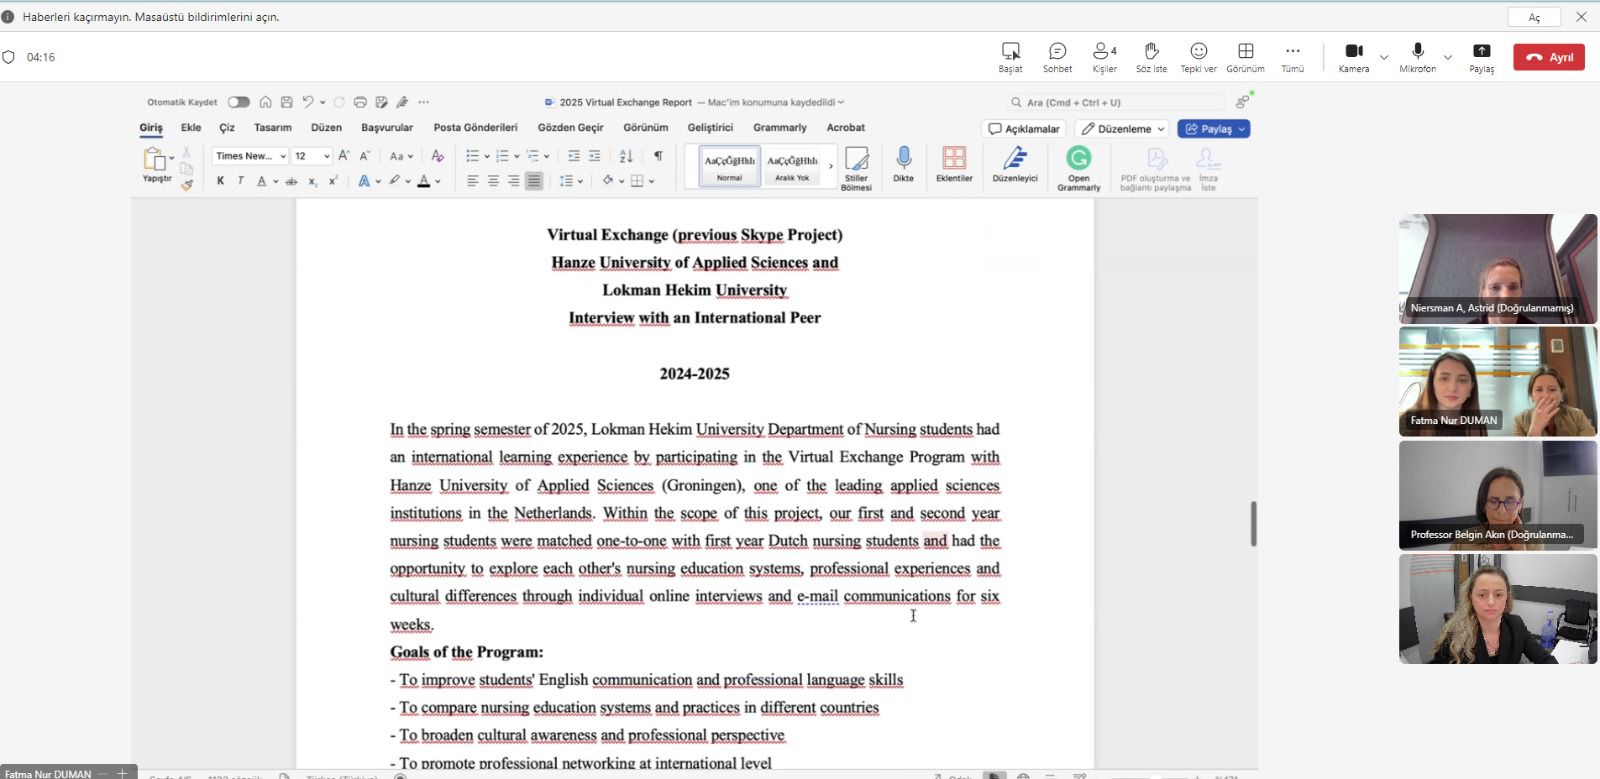Click the Format Painter brush icon
Viewport: 1600px width, 779px height.
click(187, 185)
